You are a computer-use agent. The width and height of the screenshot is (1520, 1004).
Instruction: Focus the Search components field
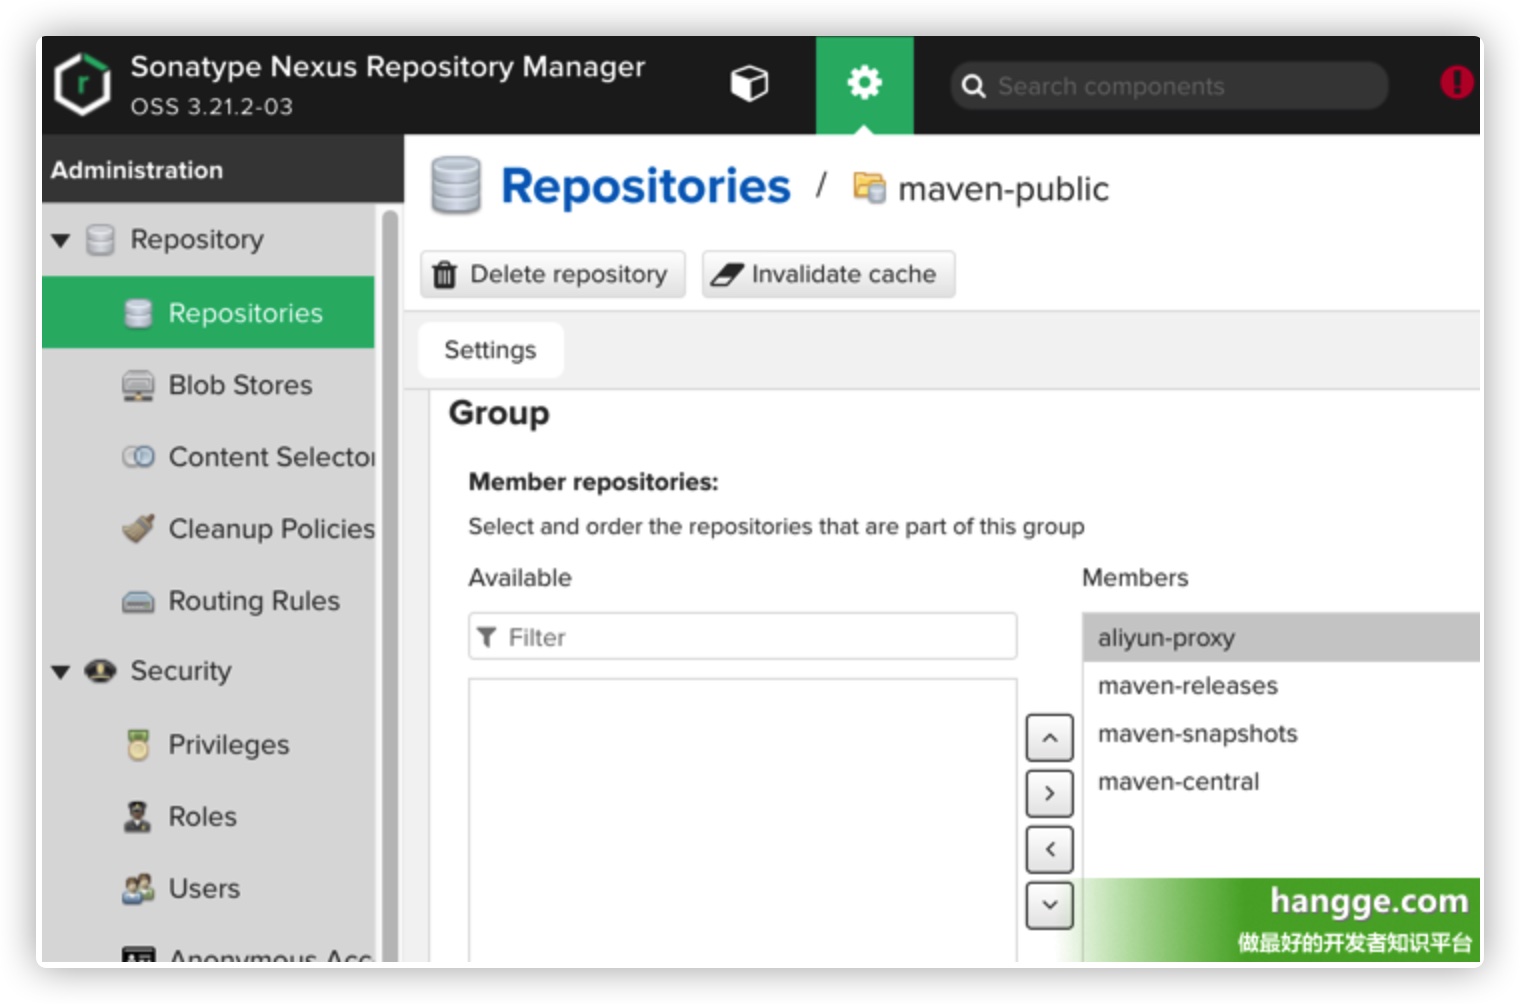coord(1168,87)
